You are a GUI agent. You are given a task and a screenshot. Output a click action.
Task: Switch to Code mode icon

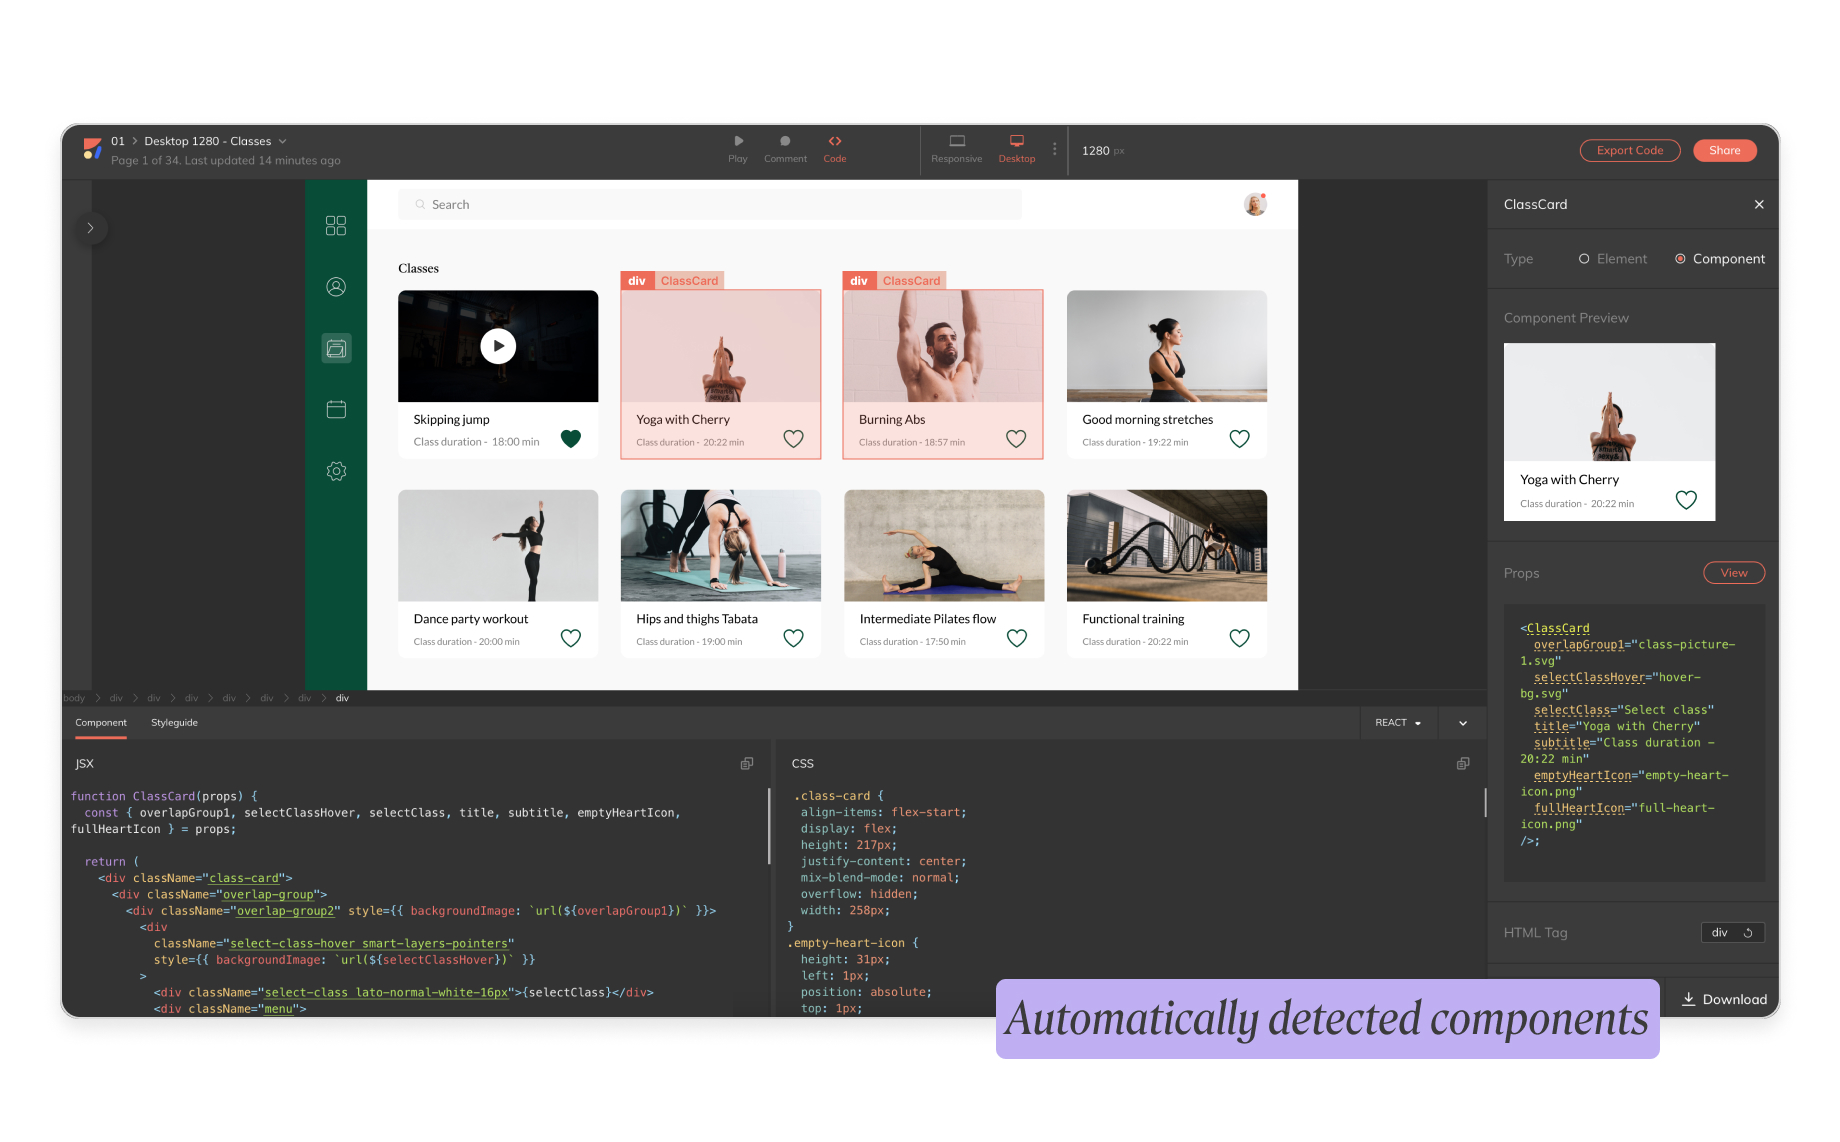(834, 142)
